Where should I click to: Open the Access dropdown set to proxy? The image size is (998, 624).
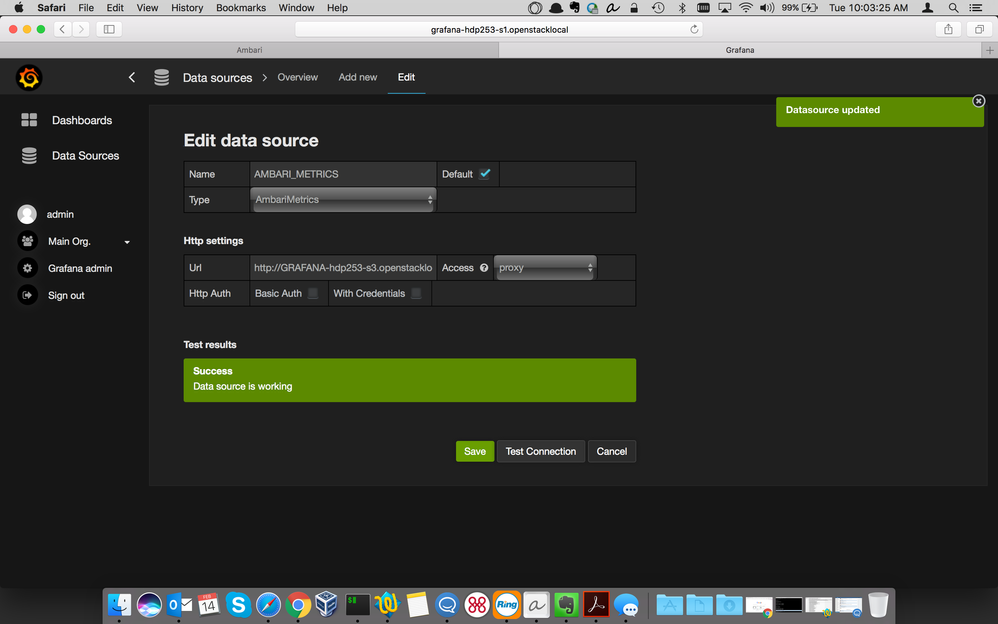coord(544,267)
